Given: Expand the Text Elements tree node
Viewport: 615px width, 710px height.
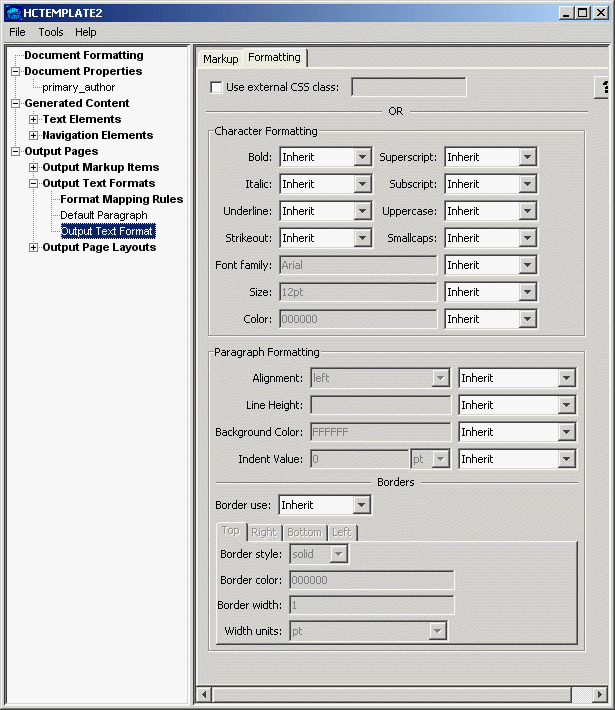Looking at the screenshot, I should [x=34, y=120].
